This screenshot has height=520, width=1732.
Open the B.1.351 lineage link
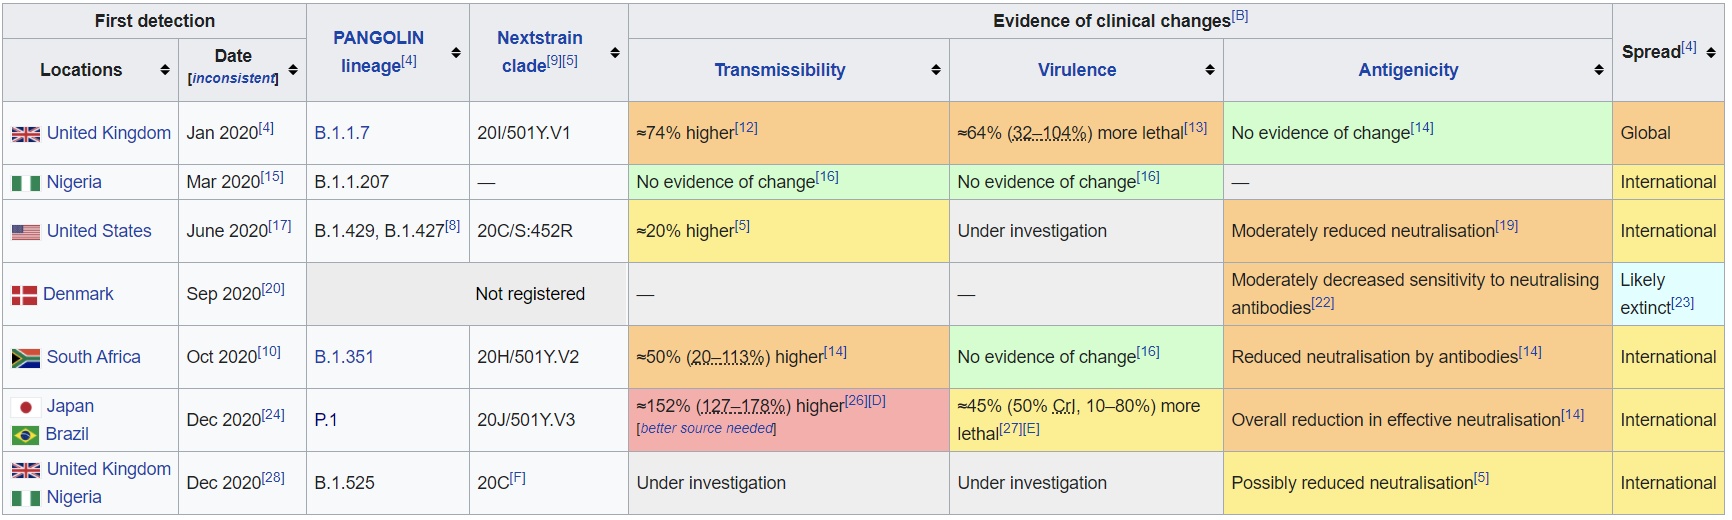344,357
